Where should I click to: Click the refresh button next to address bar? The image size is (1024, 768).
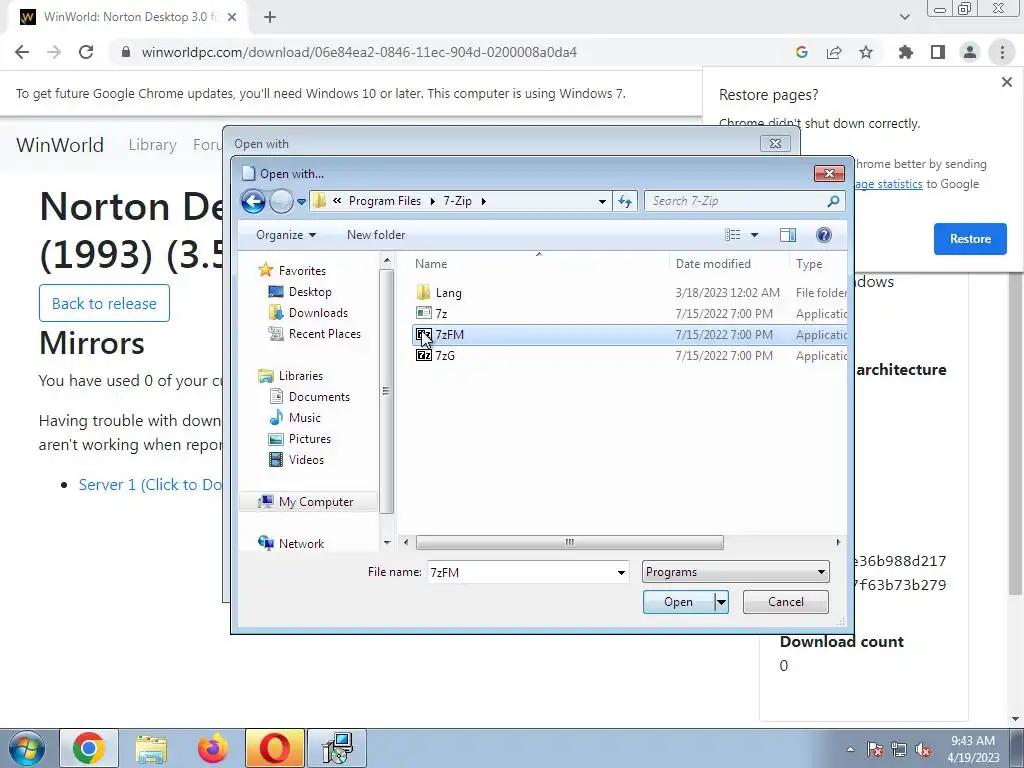pyautogui.click(x=625, y=202)
